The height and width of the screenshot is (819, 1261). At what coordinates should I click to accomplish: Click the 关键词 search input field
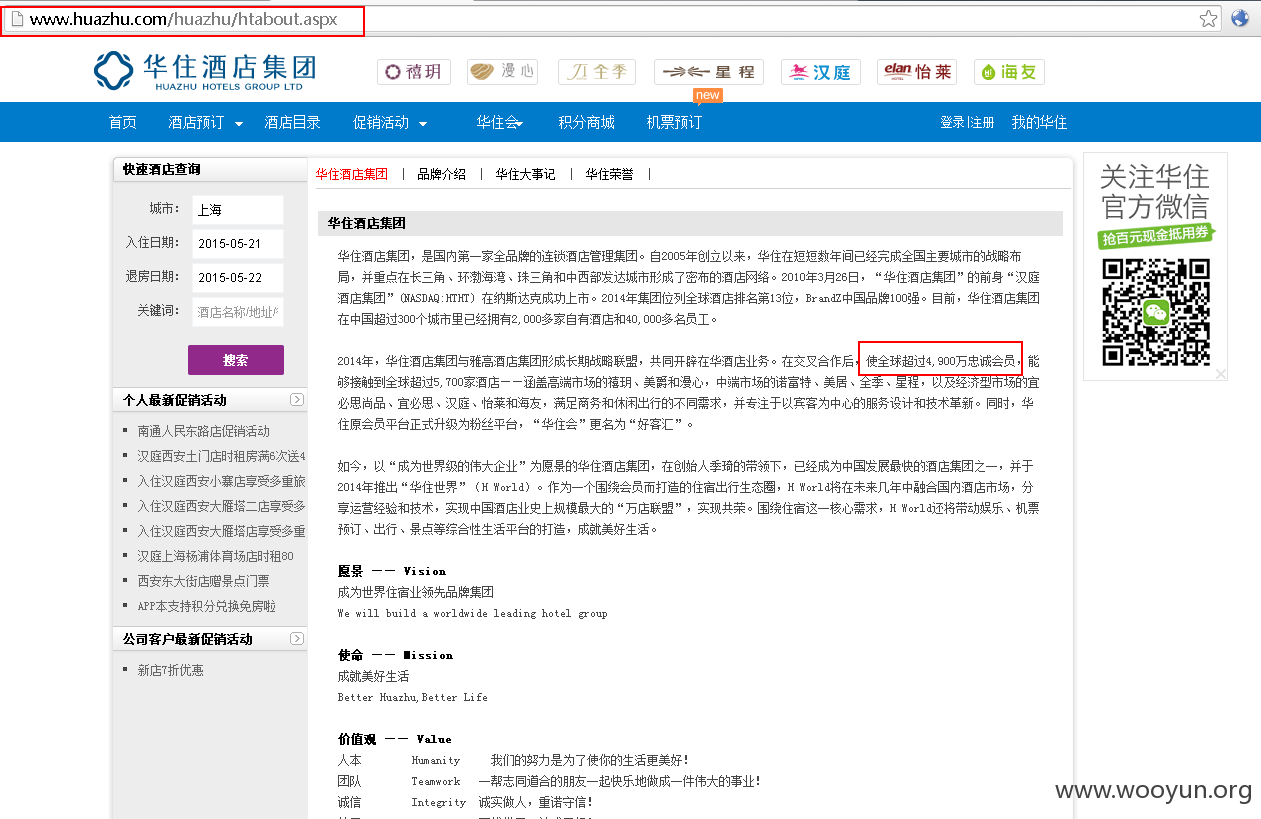point(238,312)
